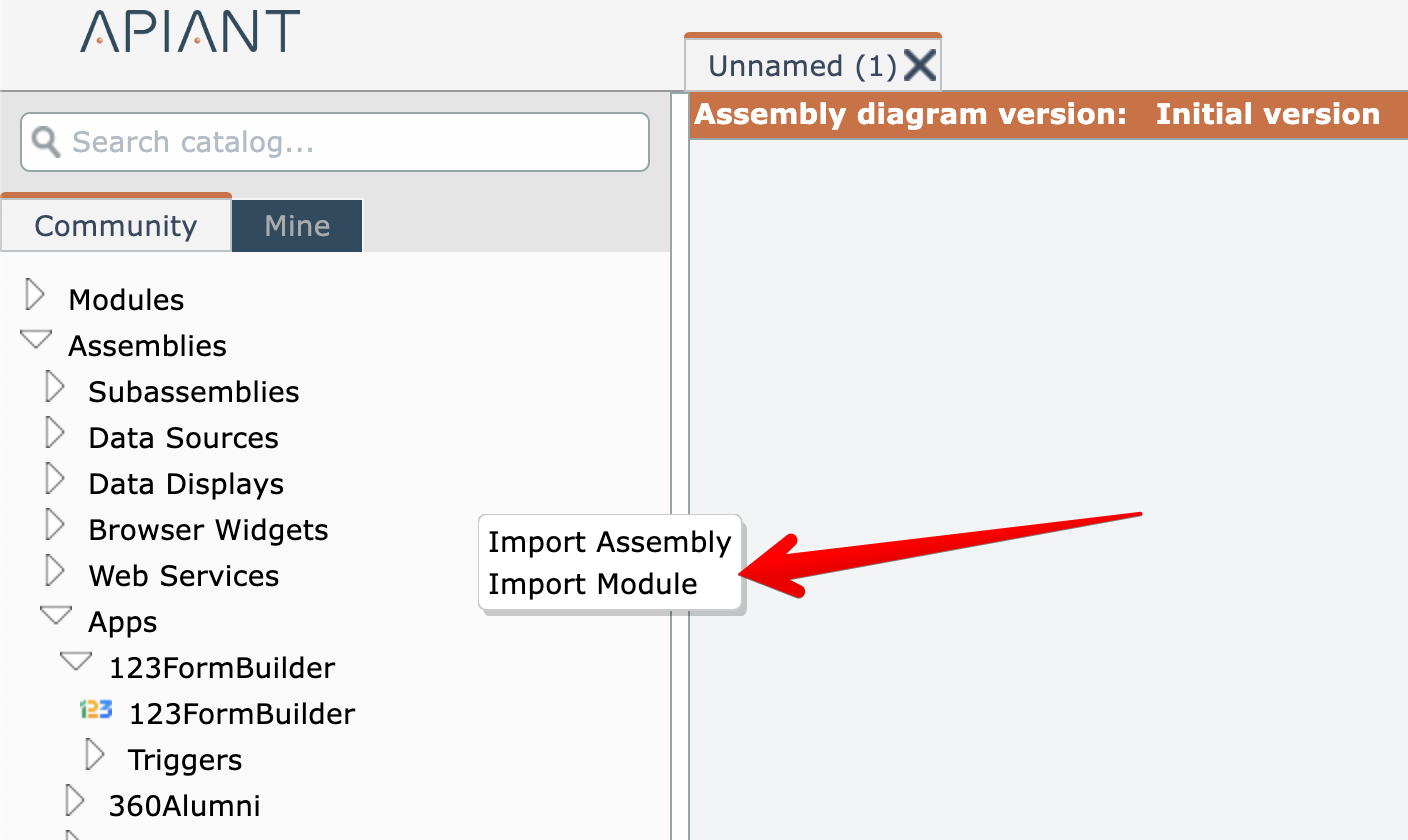The width and height of the screenshot is (1408, 840).
Task: Expand the Triggers node
Action: click(x=95, y=757)
